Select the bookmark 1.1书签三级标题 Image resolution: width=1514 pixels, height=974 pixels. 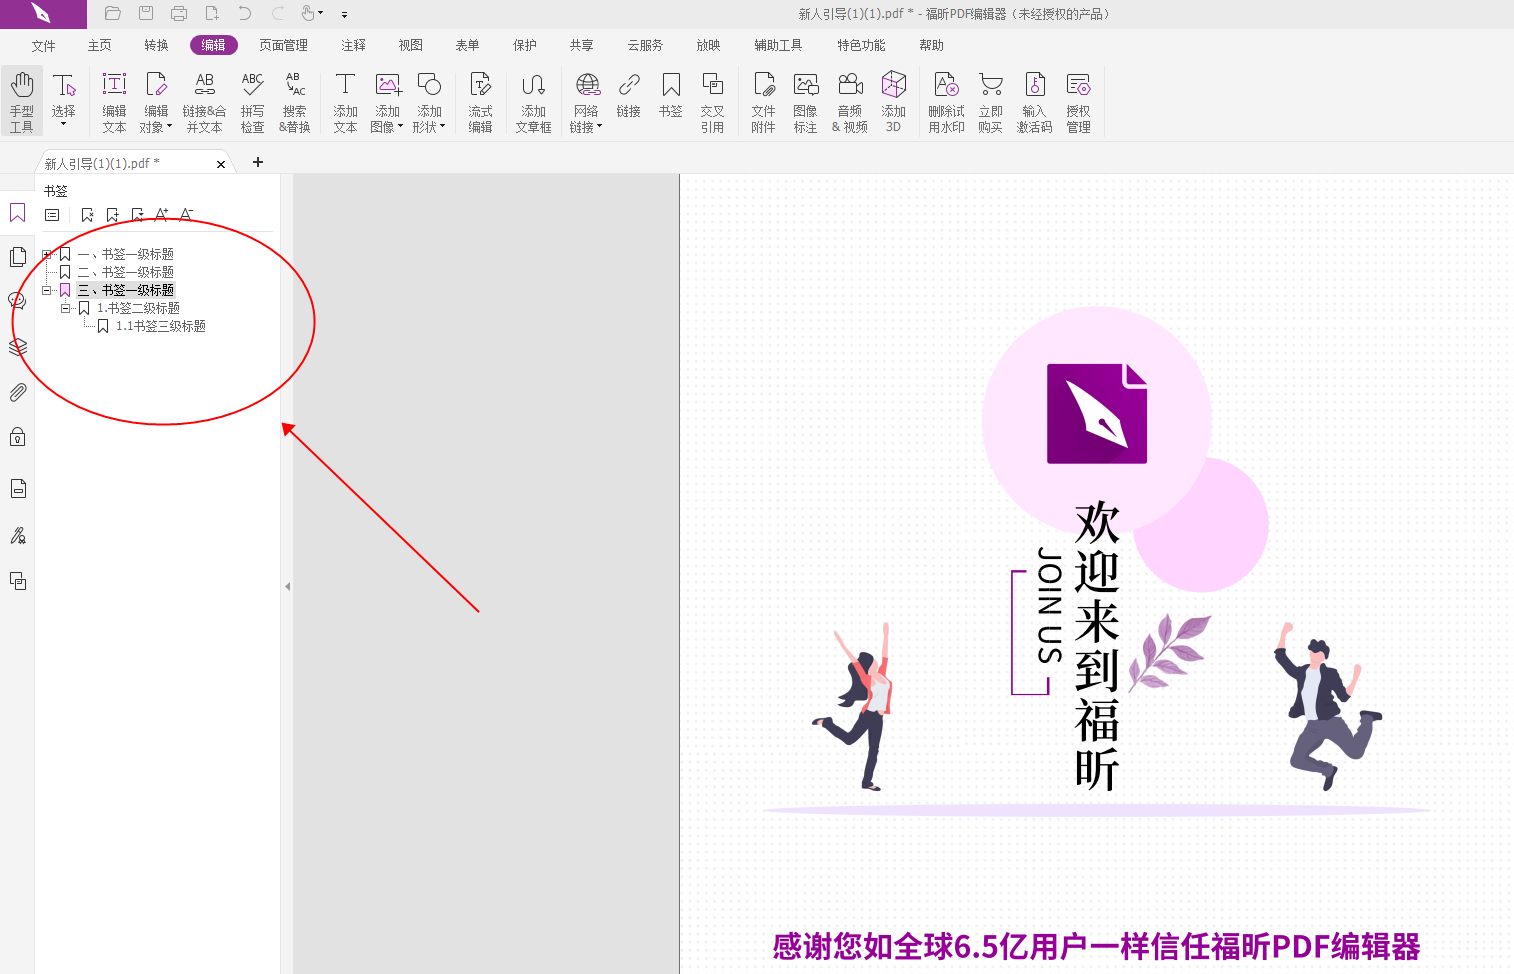pyautogui.click(x=163, y=325)
